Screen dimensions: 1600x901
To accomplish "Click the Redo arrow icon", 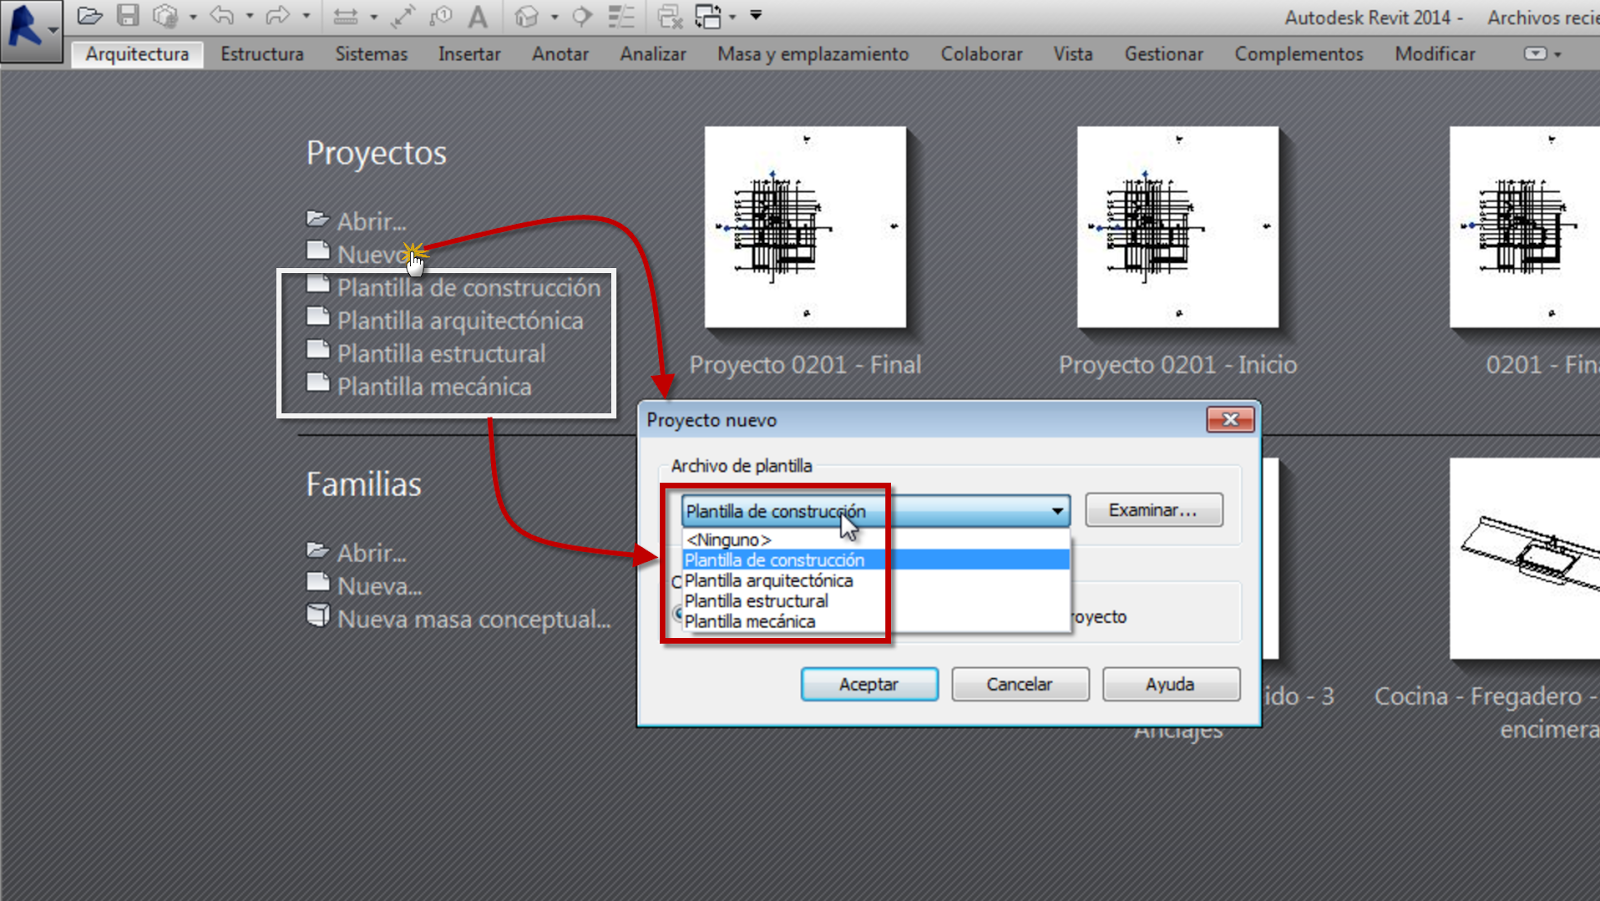I will tap(278, 16).
